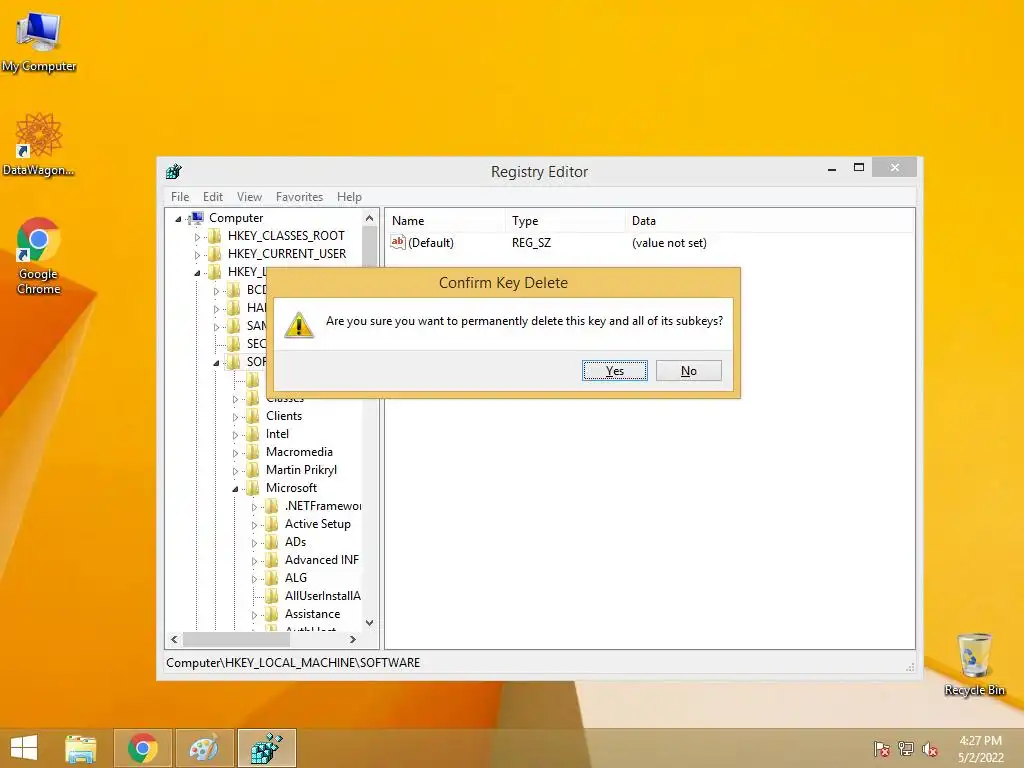
Task: Open Paint from the taskbar
Action: click(204, 748)
